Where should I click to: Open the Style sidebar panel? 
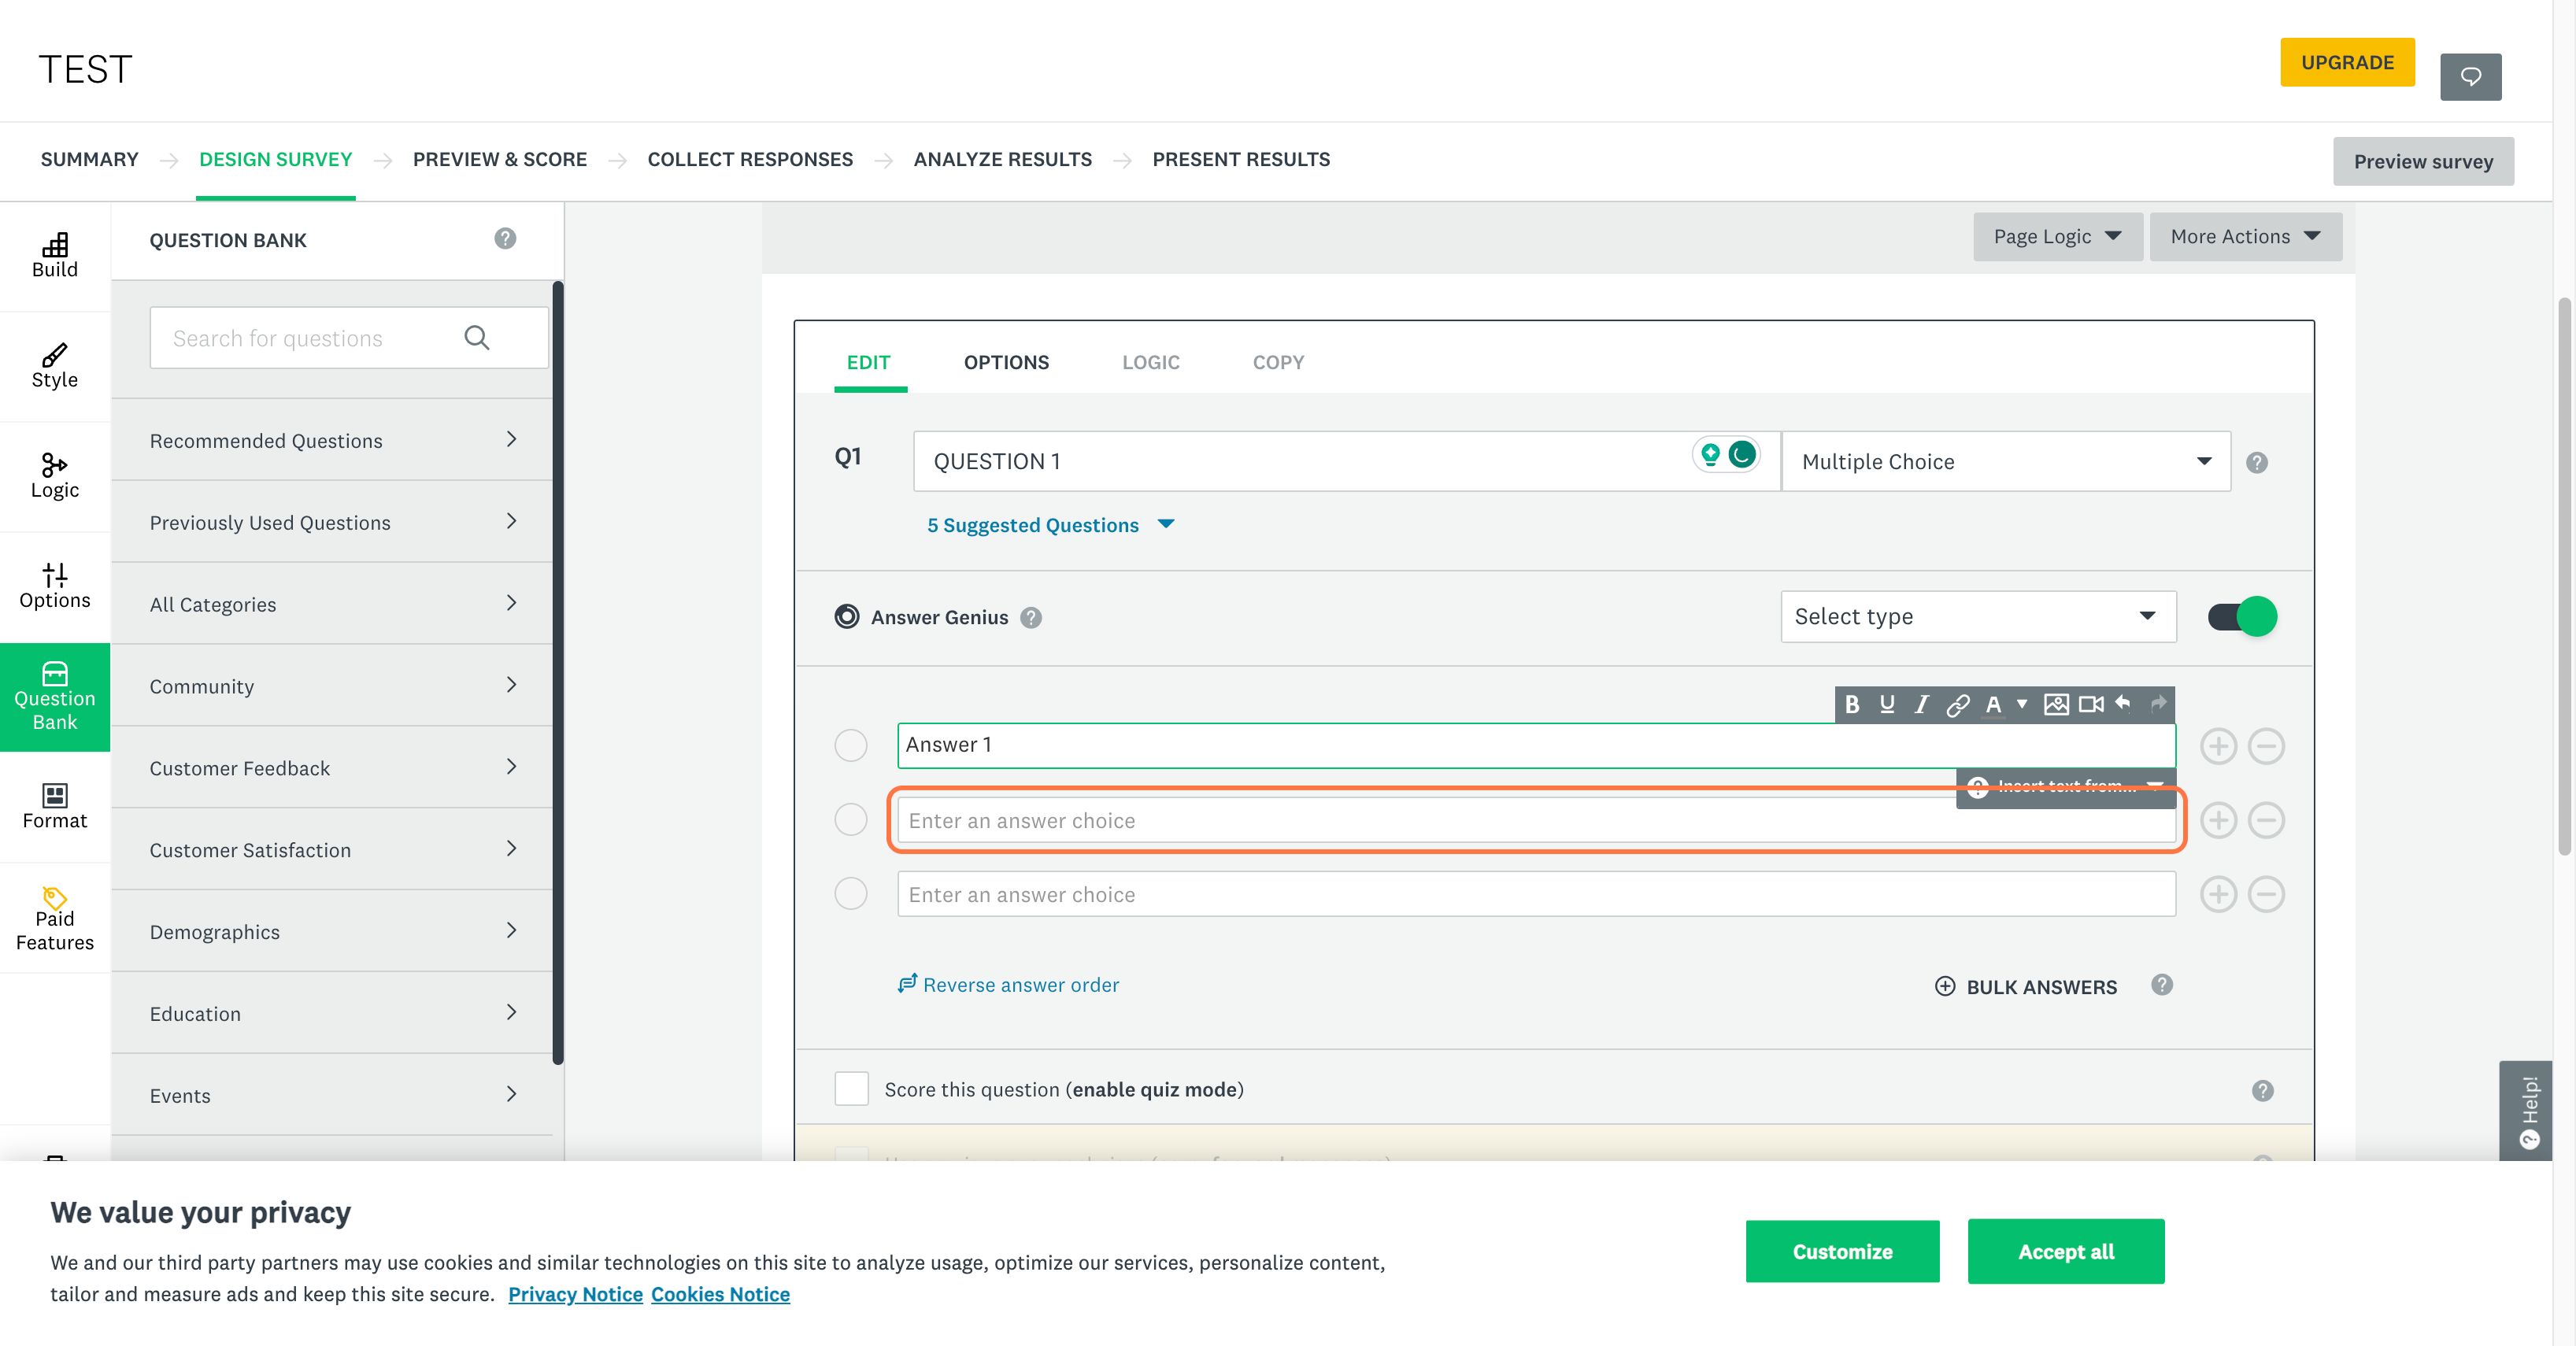click(x=55, y=366)
